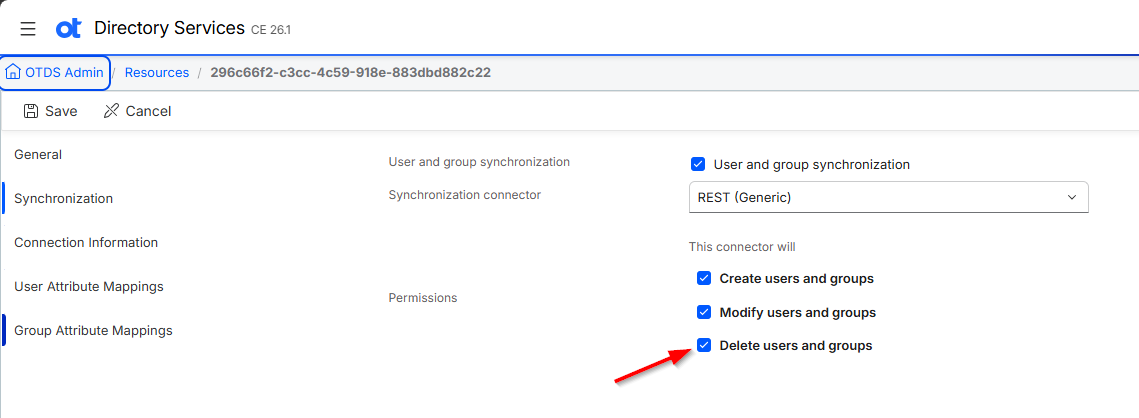Switch to the General tab
This screenshot has width=1139, height=418.
pyautogui.click(x=38, y=155)
